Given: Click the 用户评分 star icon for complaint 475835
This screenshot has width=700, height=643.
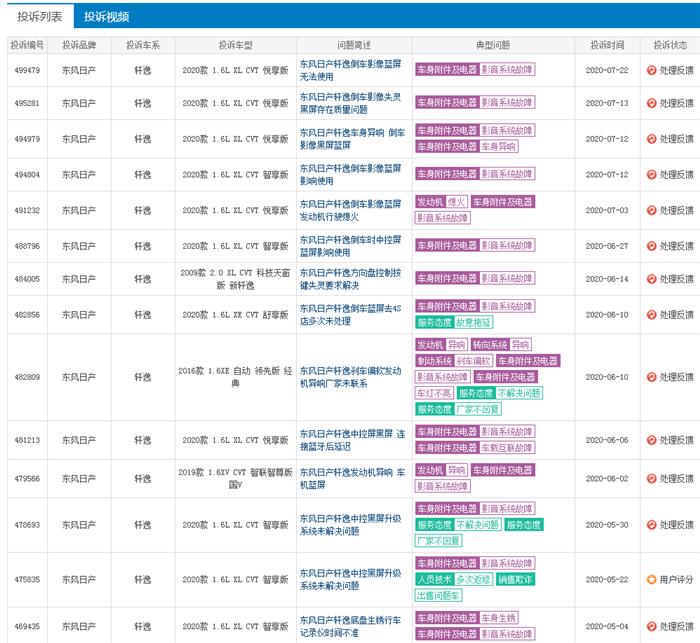Looking at the screenshot, I should (x=651, y=580).
